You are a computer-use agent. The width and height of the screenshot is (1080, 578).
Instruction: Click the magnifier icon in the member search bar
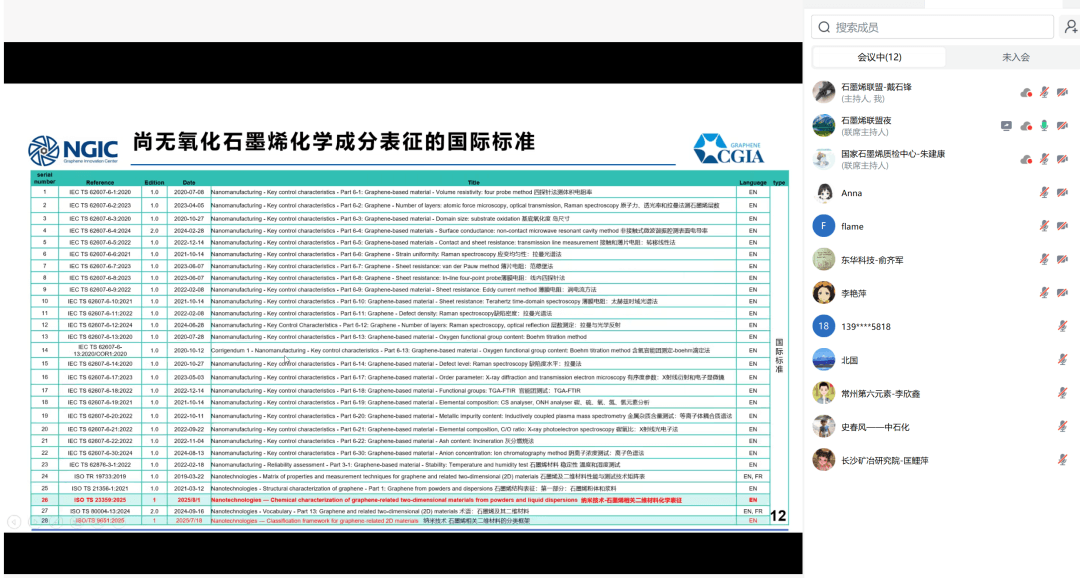[823, 25]
